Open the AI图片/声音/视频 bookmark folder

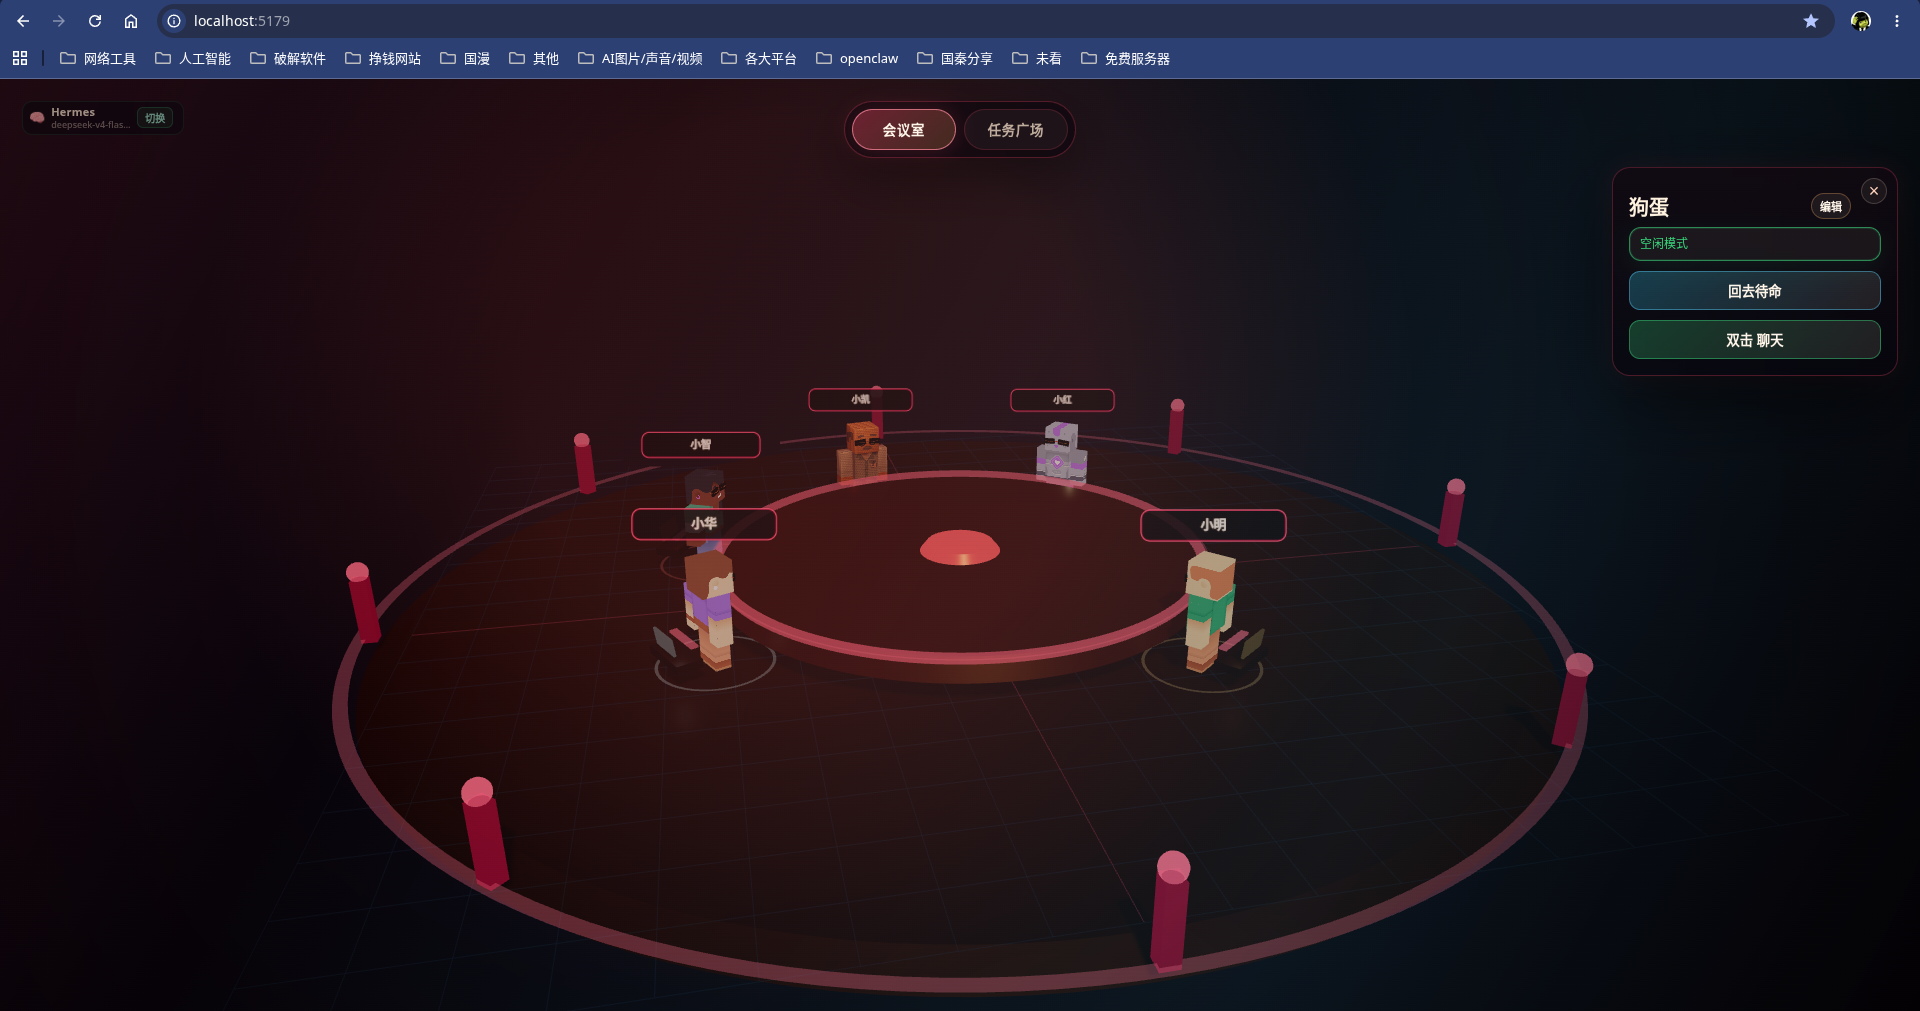coord(640,59)
